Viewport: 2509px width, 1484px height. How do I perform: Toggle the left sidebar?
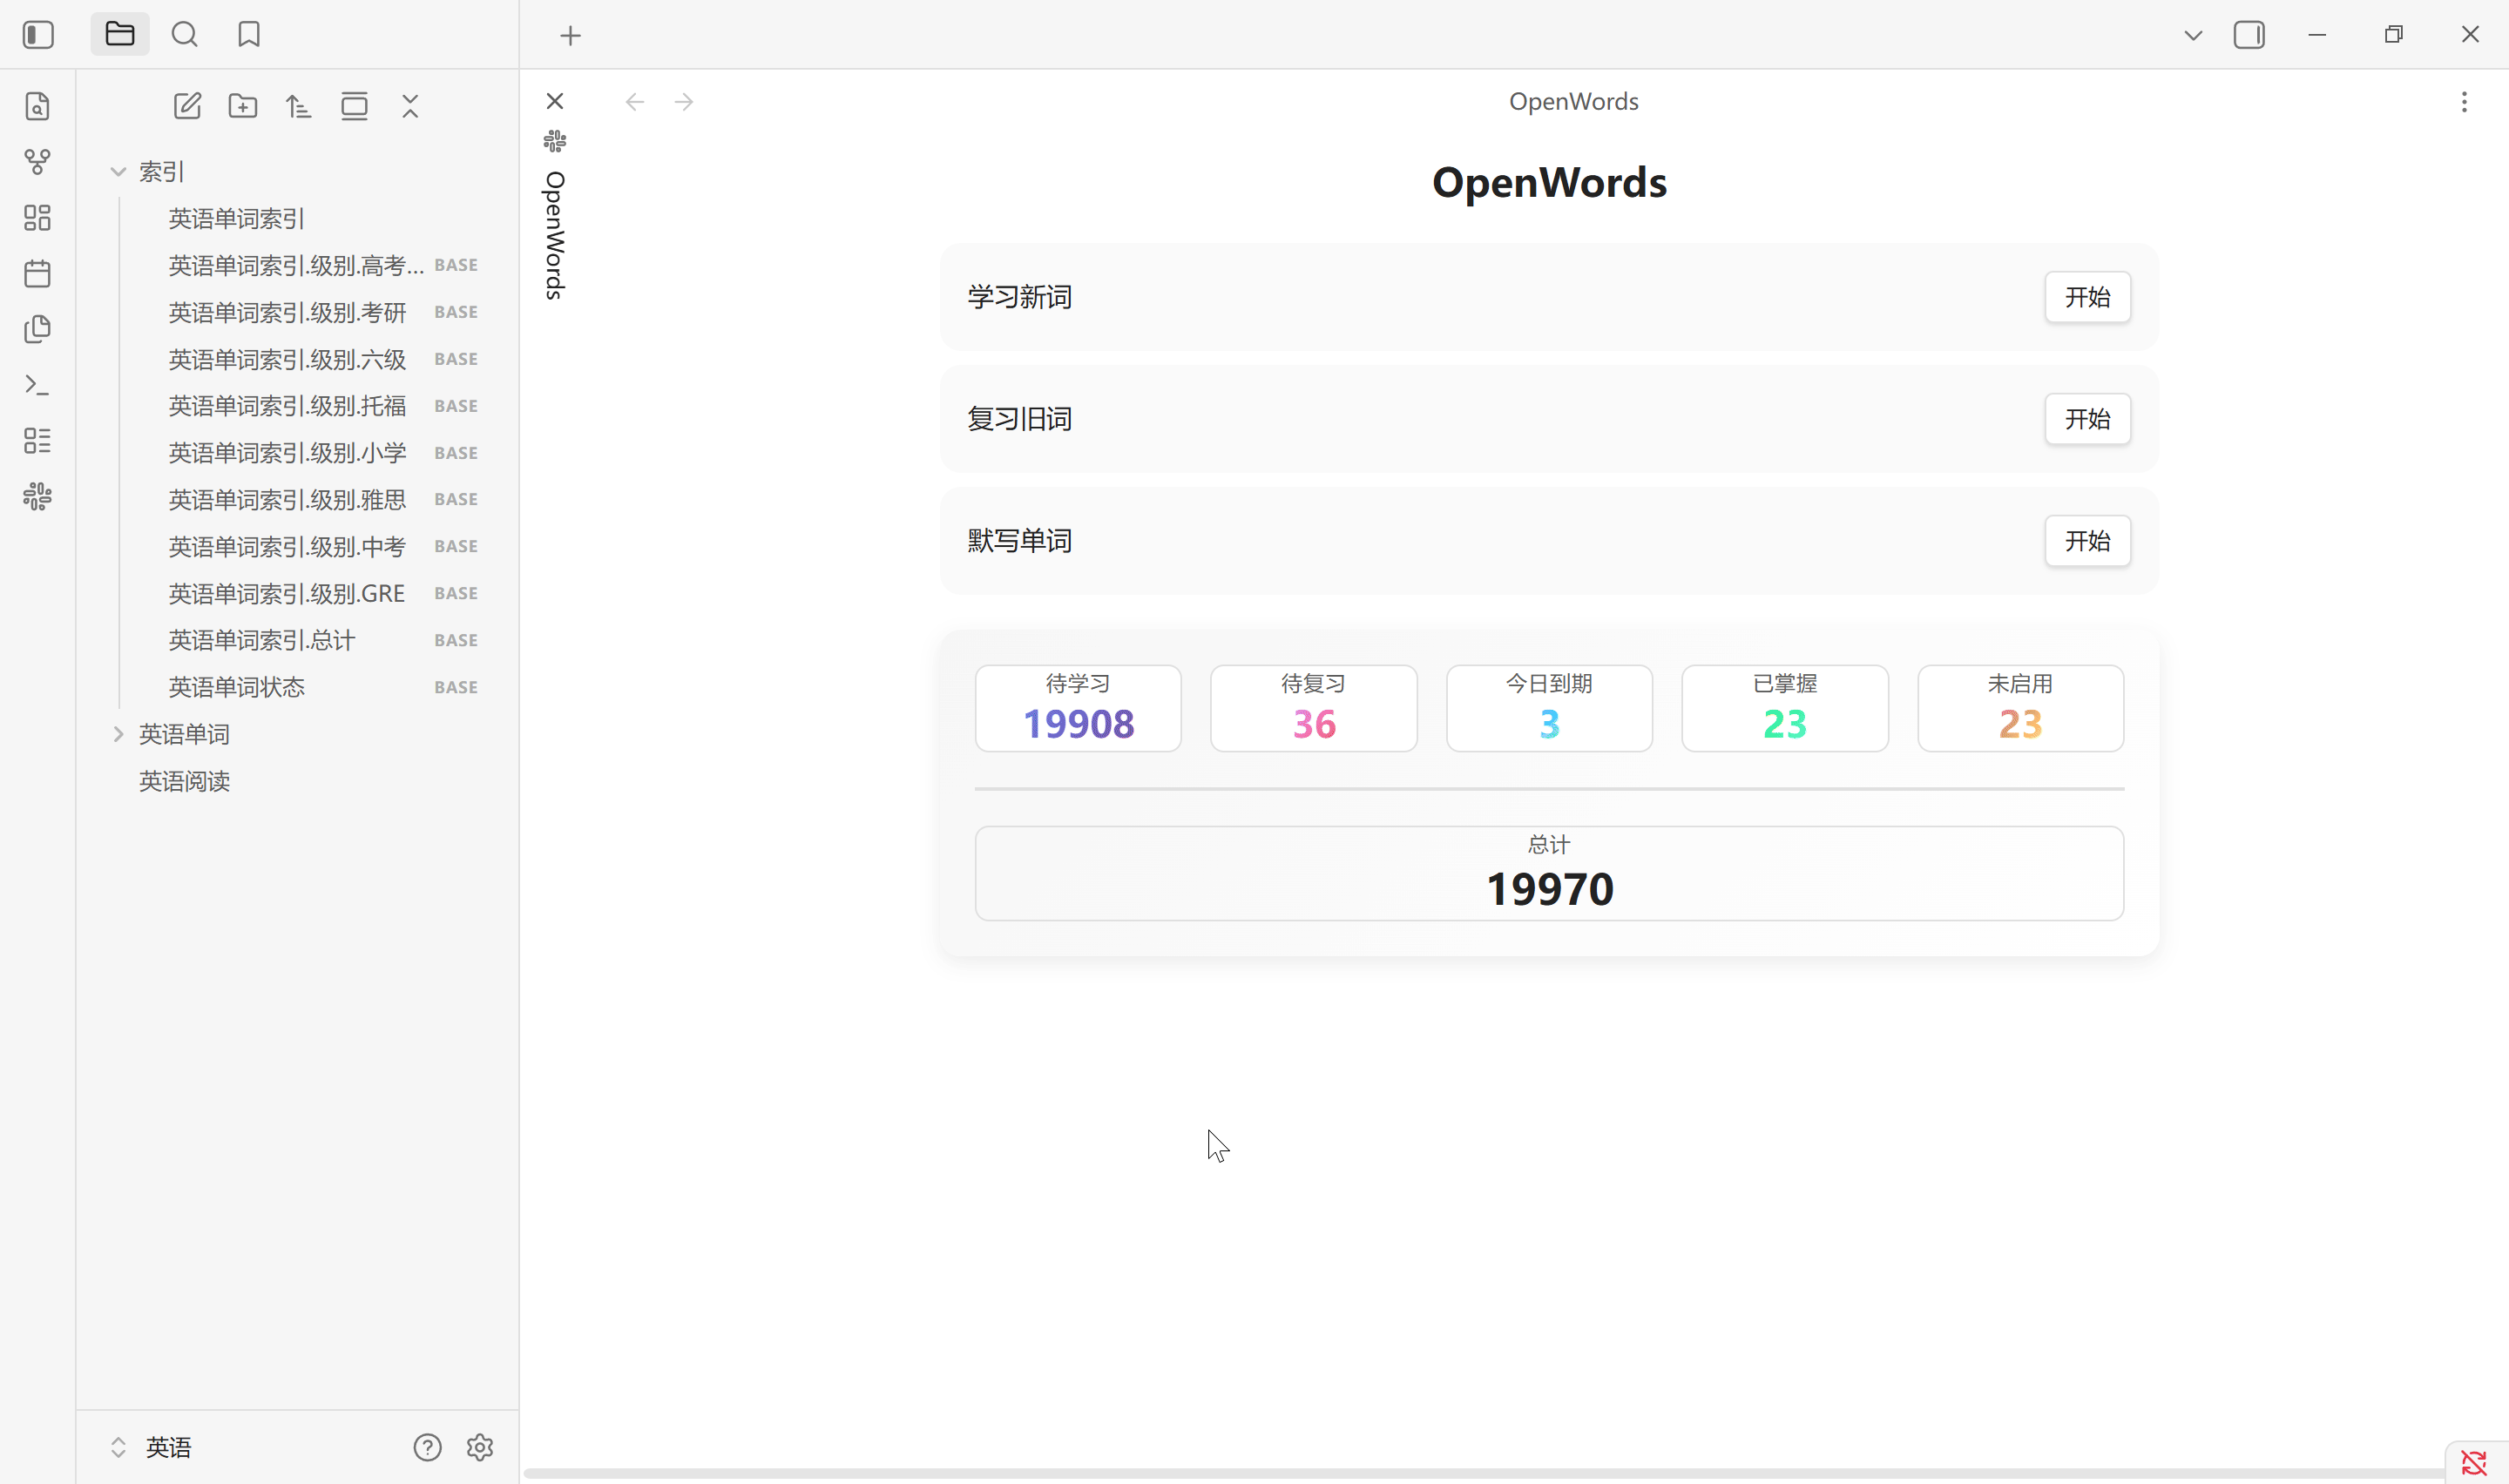pyautogui.click(x=38, y=35)
